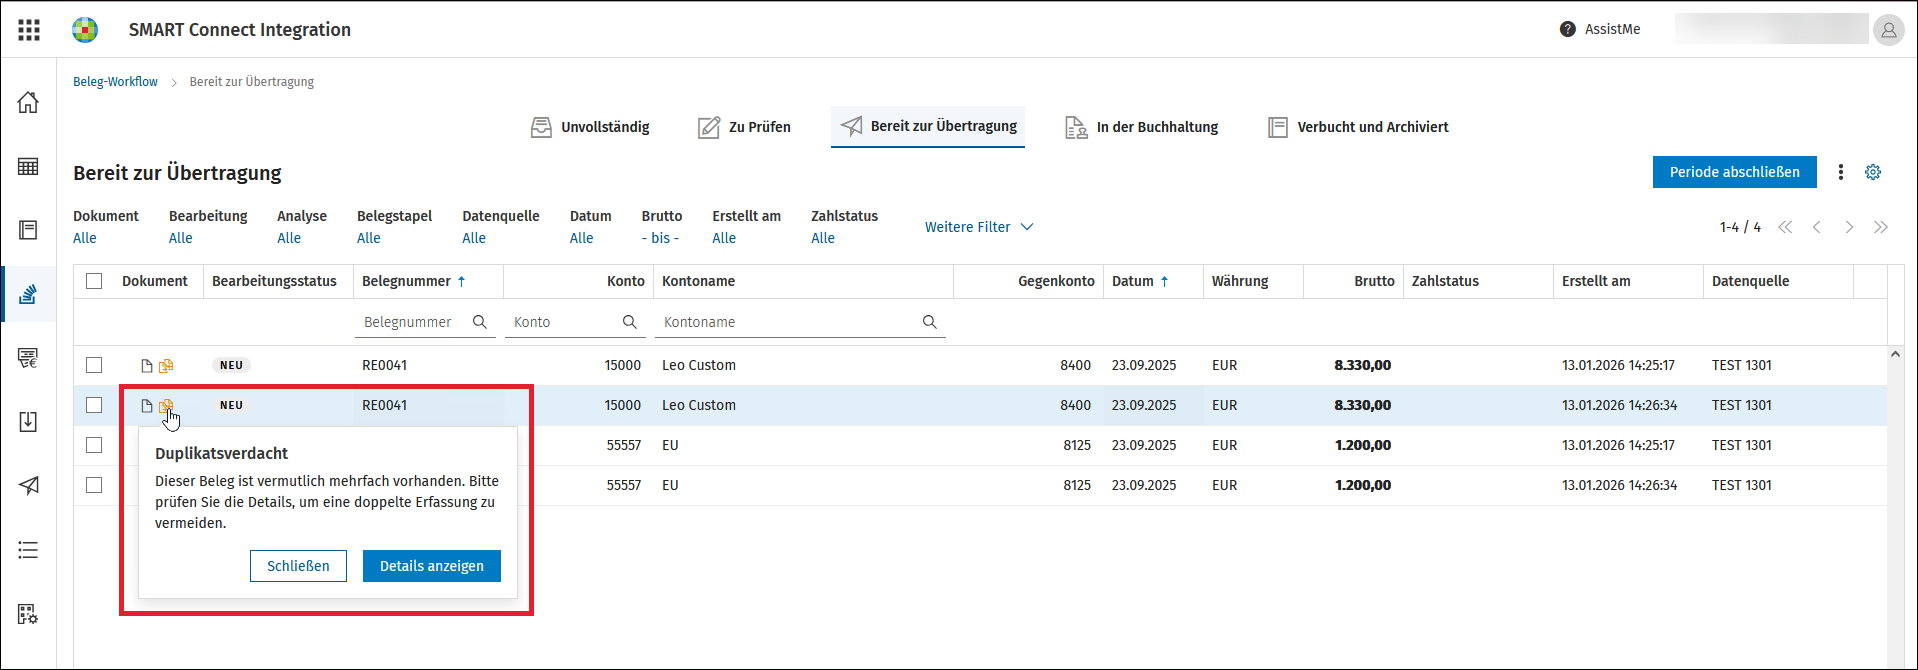
Task: Click the table scrollbar up arrow
Action: coord(1895,354)
